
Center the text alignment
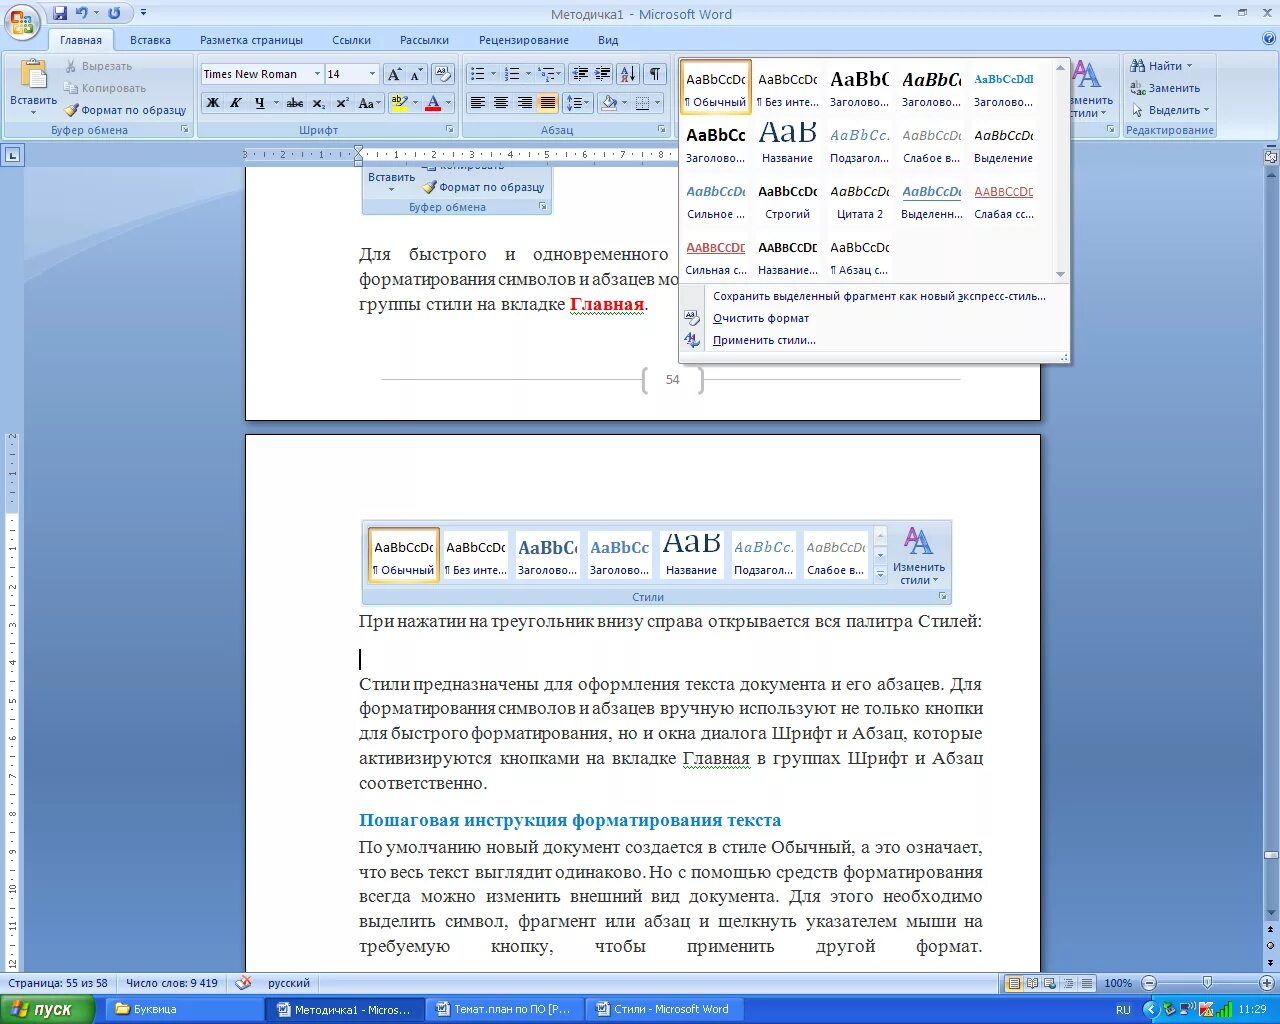501,102
